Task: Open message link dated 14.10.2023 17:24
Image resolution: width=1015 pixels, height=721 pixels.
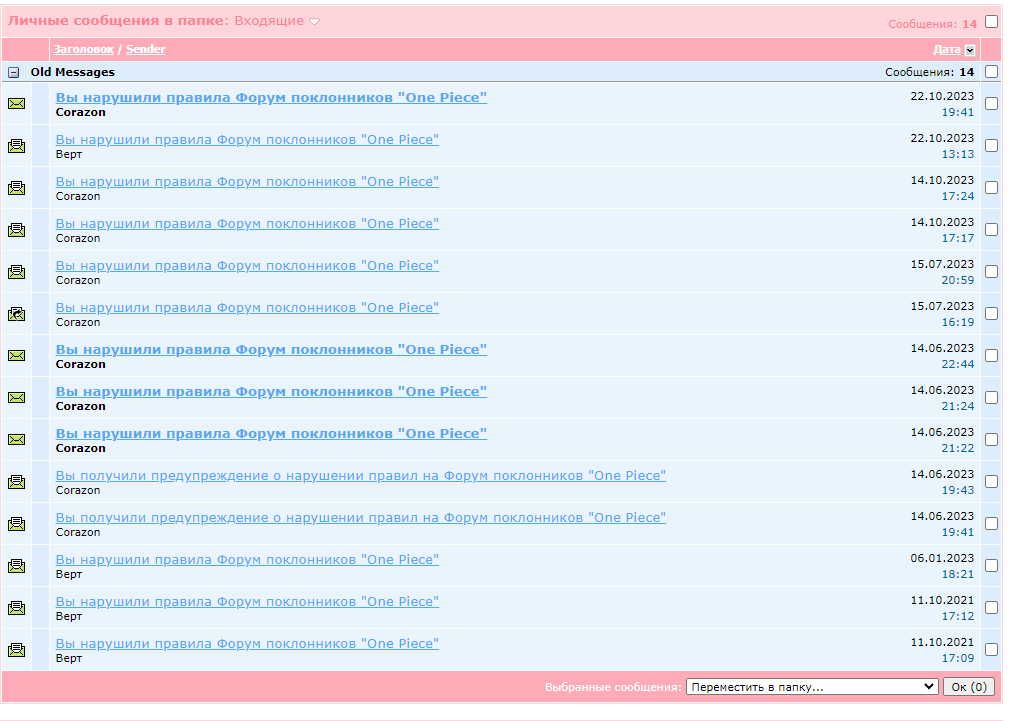Action: point(247,182)
